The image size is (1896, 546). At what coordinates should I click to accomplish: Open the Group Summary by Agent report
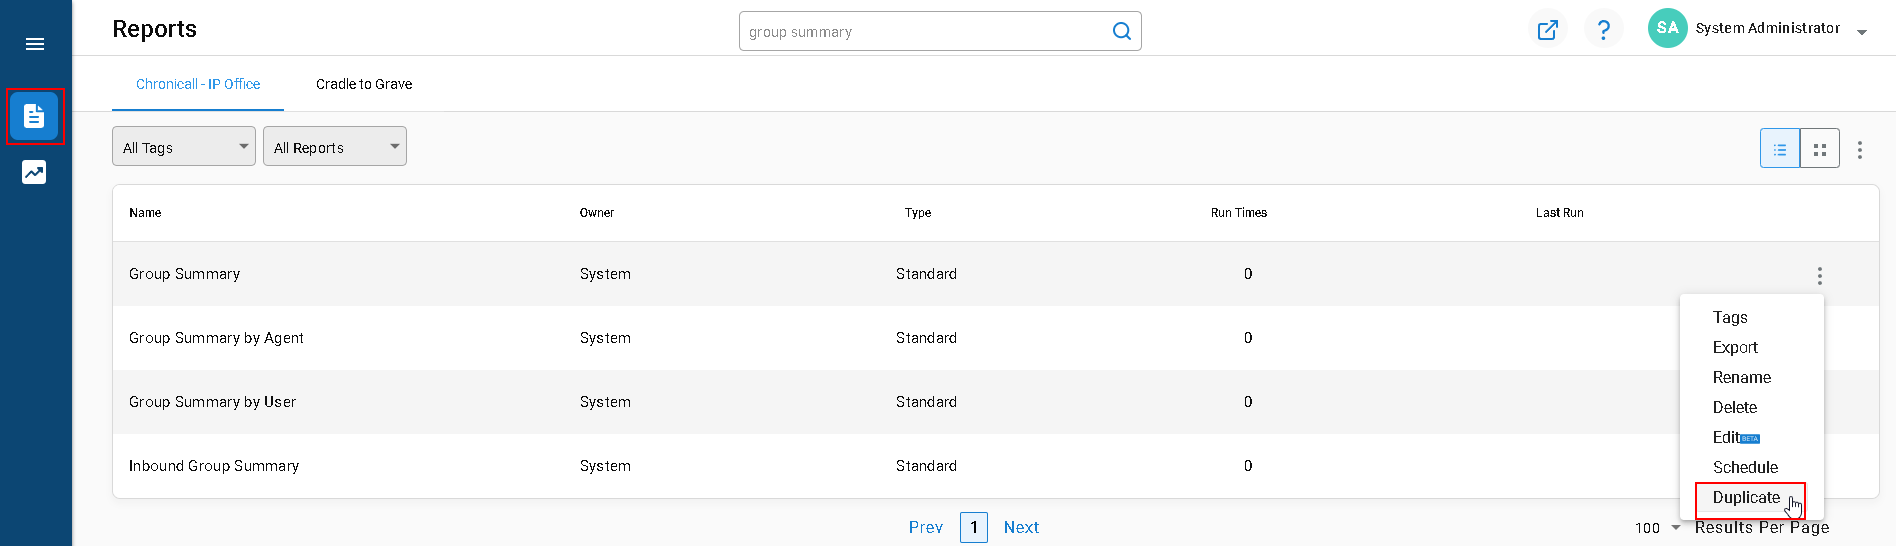tap(216, 338)
